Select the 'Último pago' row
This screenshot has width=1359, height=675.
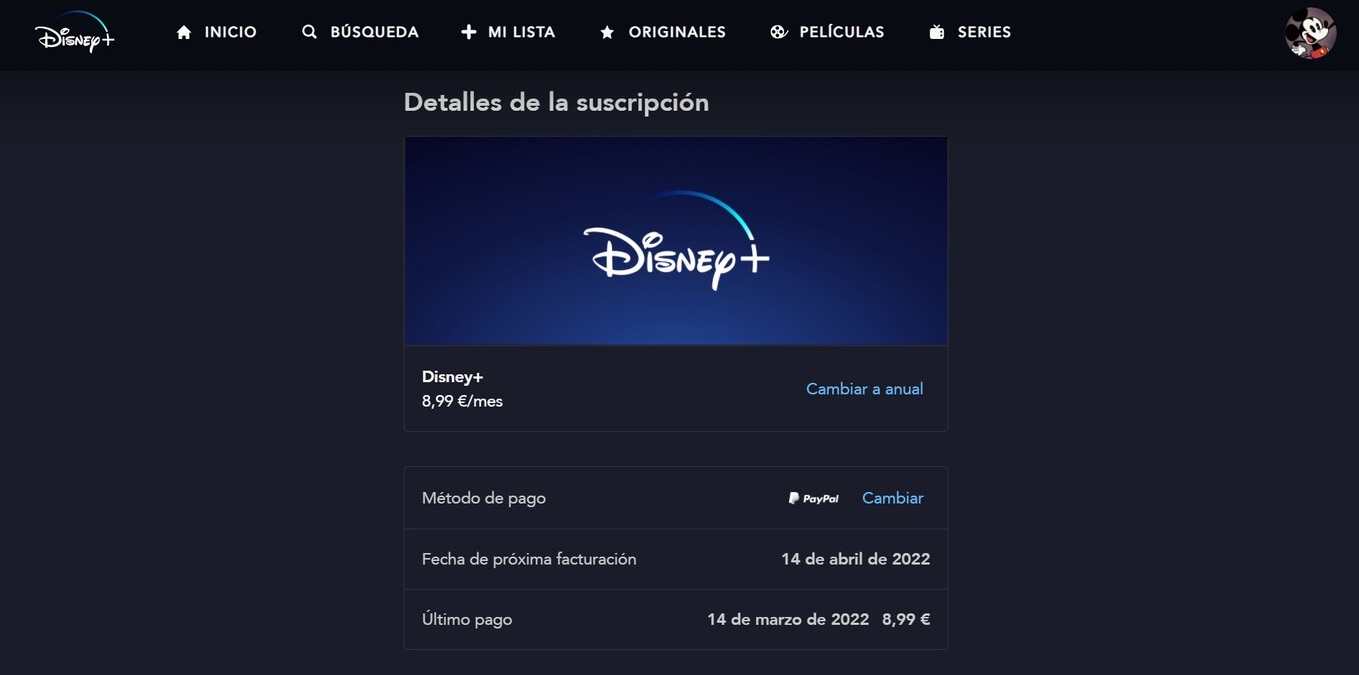(x=675, y=619)
